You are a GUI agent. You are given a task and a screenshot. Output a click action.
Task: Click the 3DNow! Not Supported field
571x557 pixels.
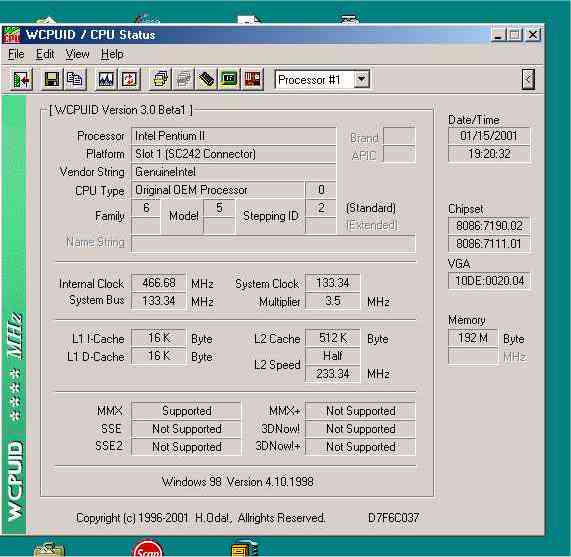pos(360,429)
